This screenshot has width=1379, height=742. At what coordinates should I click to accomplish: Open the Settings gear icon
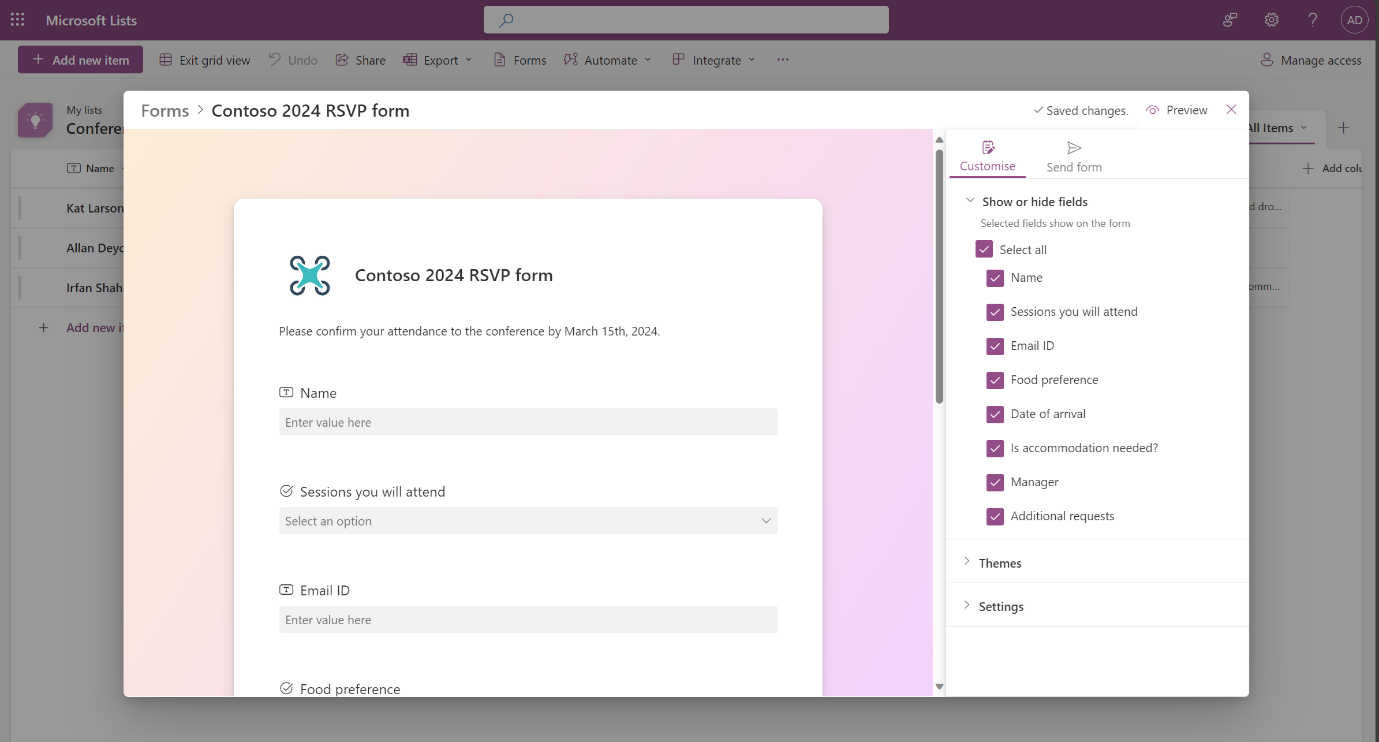click(1271, 19)
